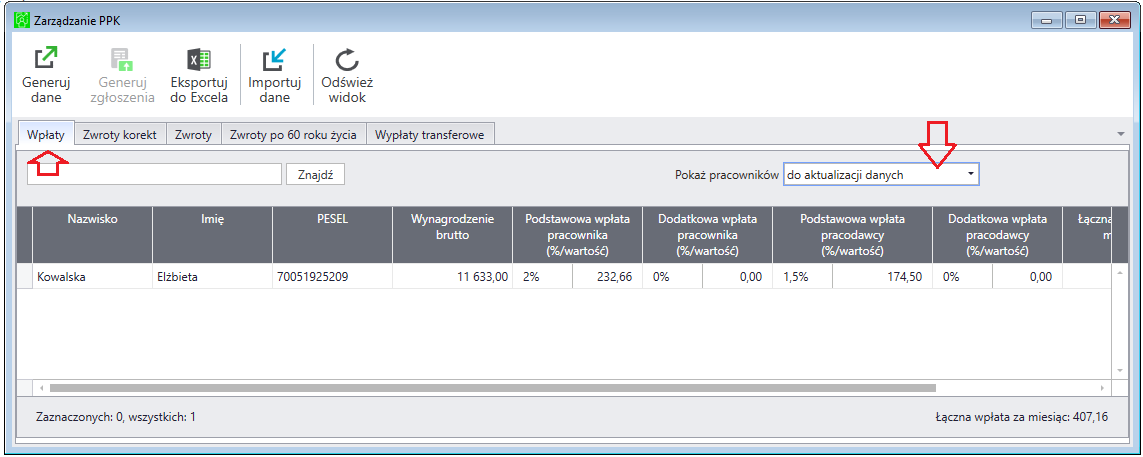The height and width of the screenshot is (457, 1143).
Task: Open the Importuj dane tool
Action: tap(276, 74)
